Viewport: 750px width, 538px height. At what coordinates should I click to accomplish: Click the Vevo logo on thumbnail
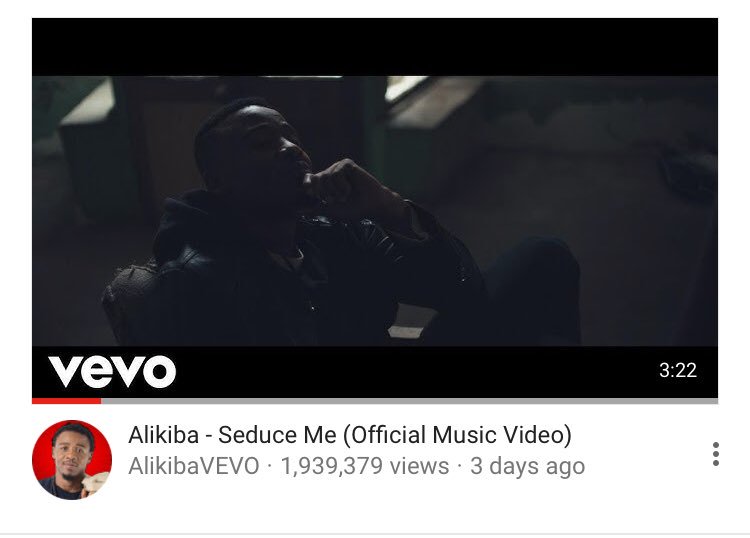tap(112, 371)
